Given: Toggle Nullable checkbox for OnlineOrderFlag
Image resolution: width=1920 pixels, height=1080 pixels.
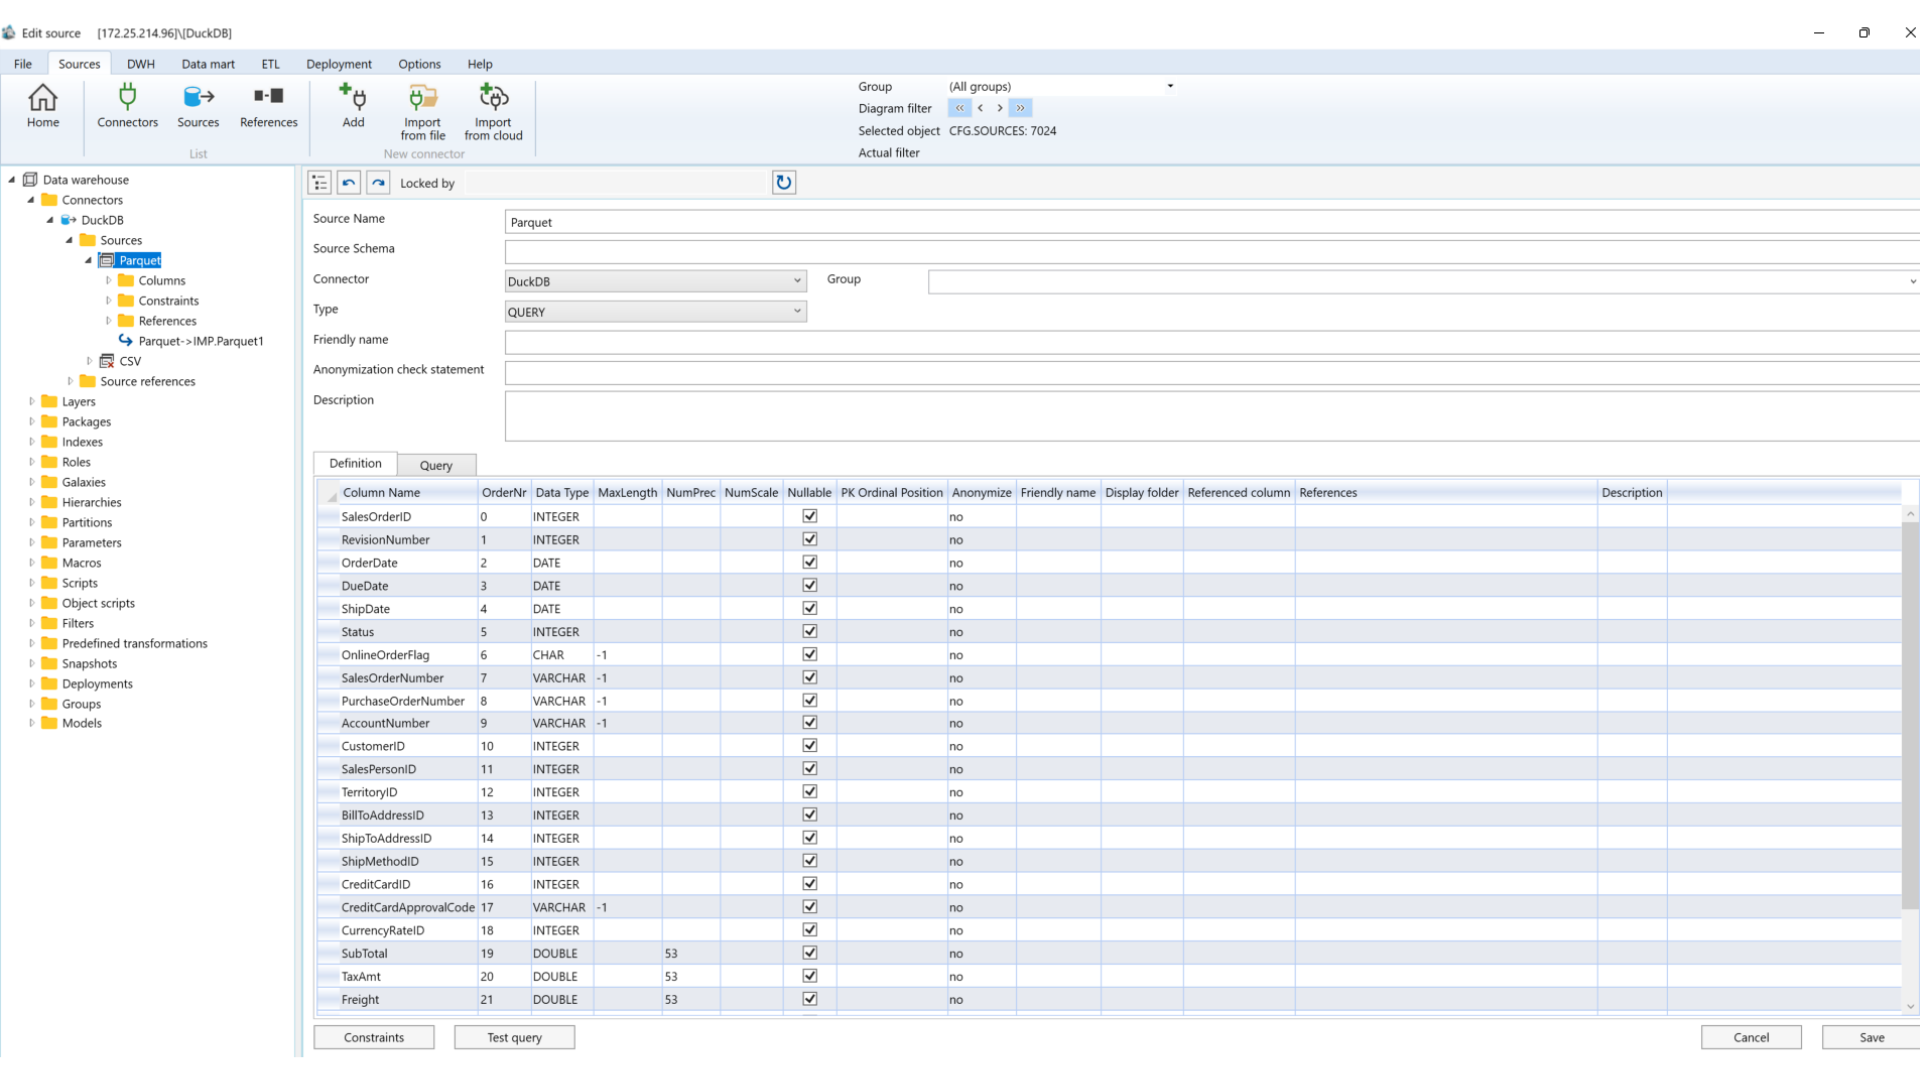Looking at the screenshot, I should click(x=810, y=654).
